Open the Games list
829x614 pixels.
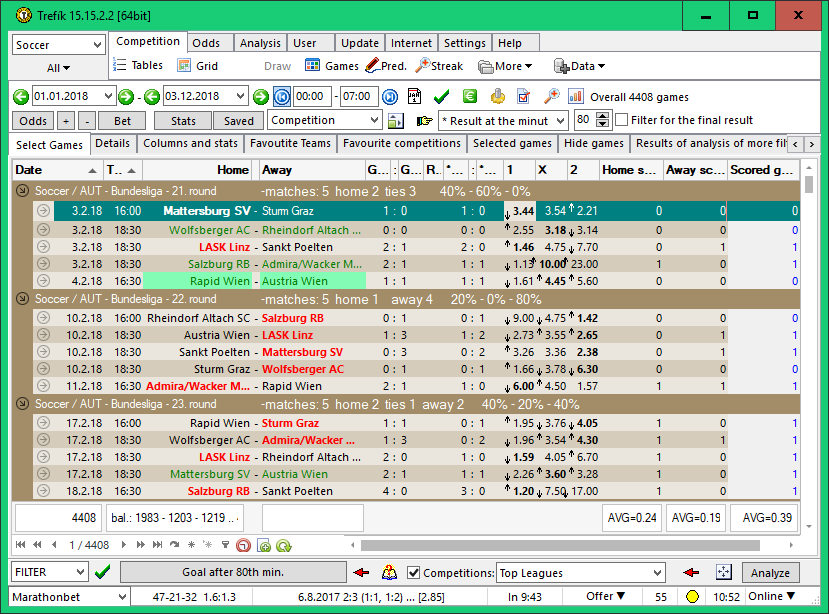[331, 66]
